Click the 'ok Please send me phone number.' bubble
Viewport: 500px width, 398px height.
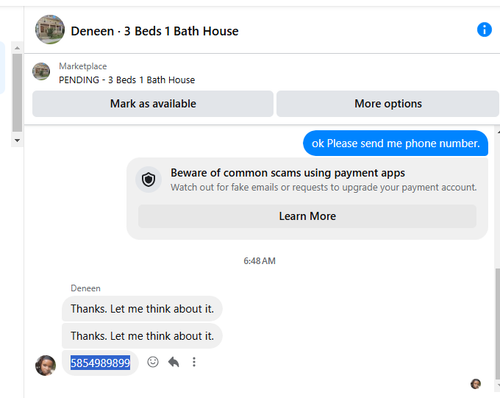(x=395, y=143)
